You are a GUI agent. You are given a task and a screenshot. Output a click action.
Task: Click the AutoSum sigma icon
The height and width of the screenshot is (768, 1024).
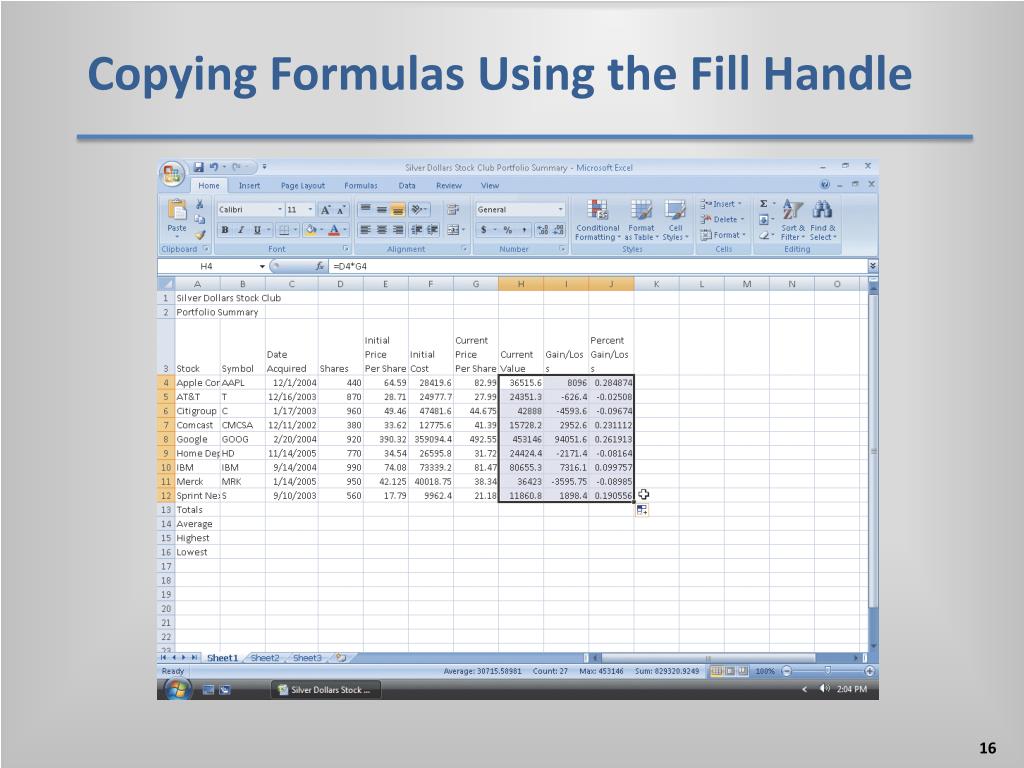(x=763, y=204)
